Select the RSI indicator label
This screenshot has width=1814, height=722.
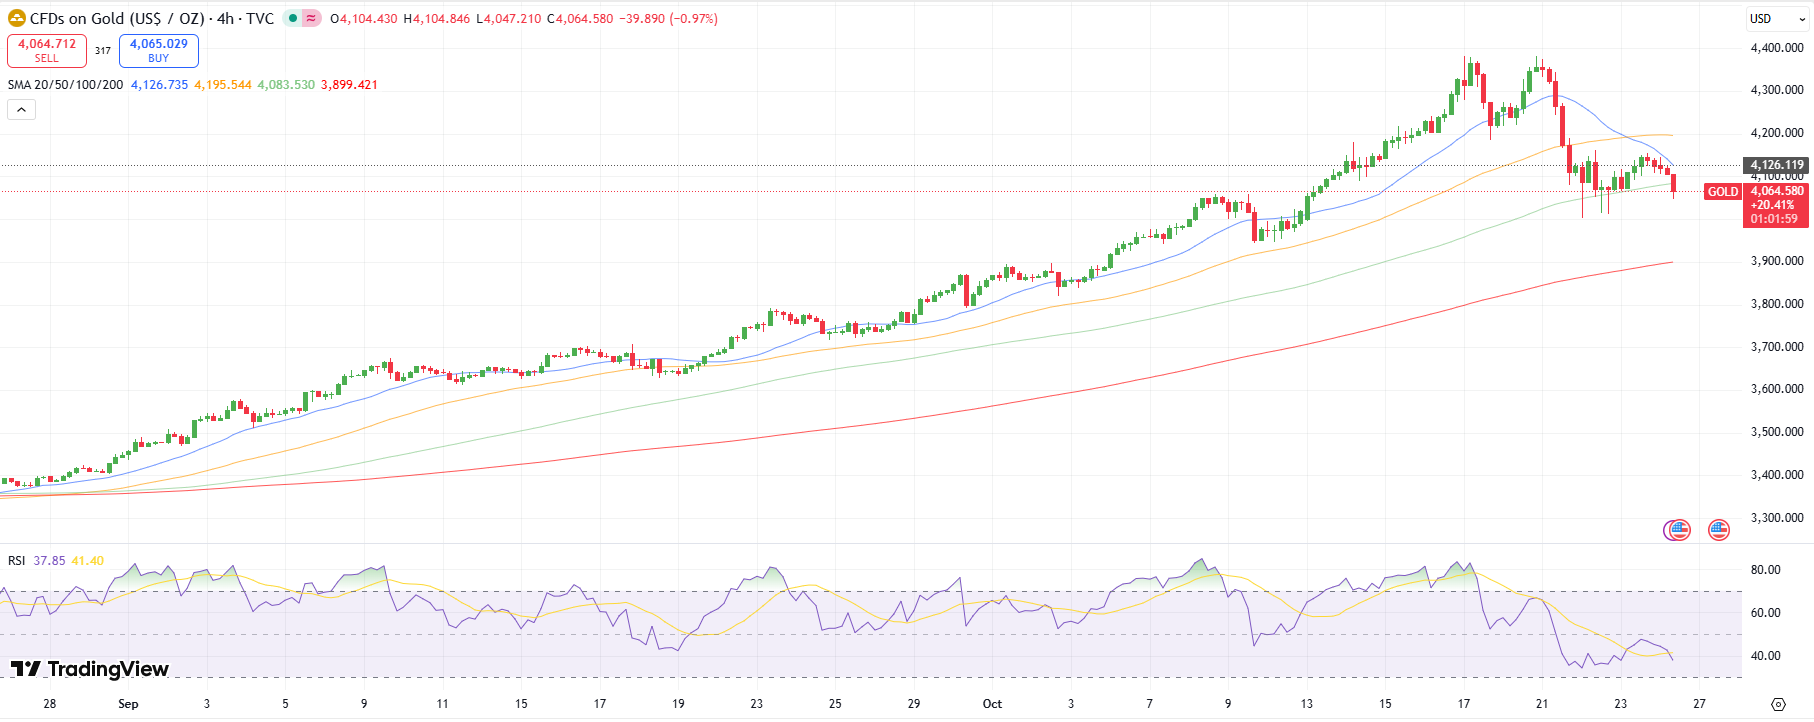pos(16,561)
